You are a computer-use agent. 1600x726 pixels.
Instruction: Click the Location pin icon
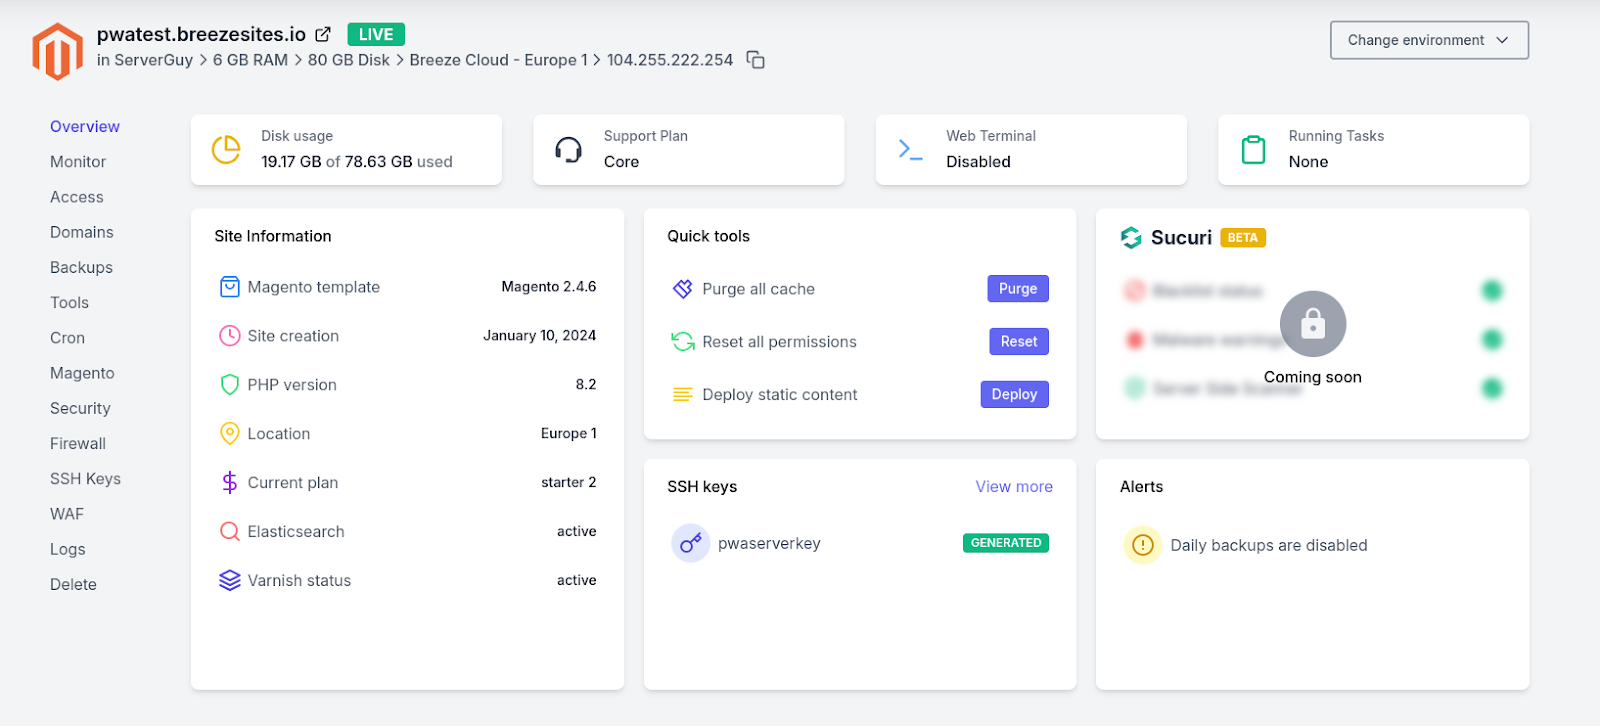tap(230, 434)
